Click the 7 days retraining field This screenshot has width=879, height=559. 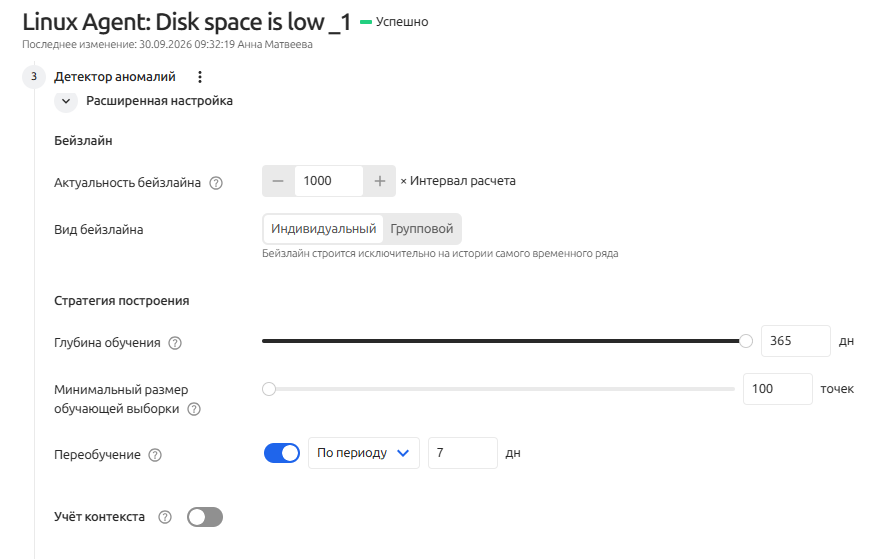[x=462, y=453]
